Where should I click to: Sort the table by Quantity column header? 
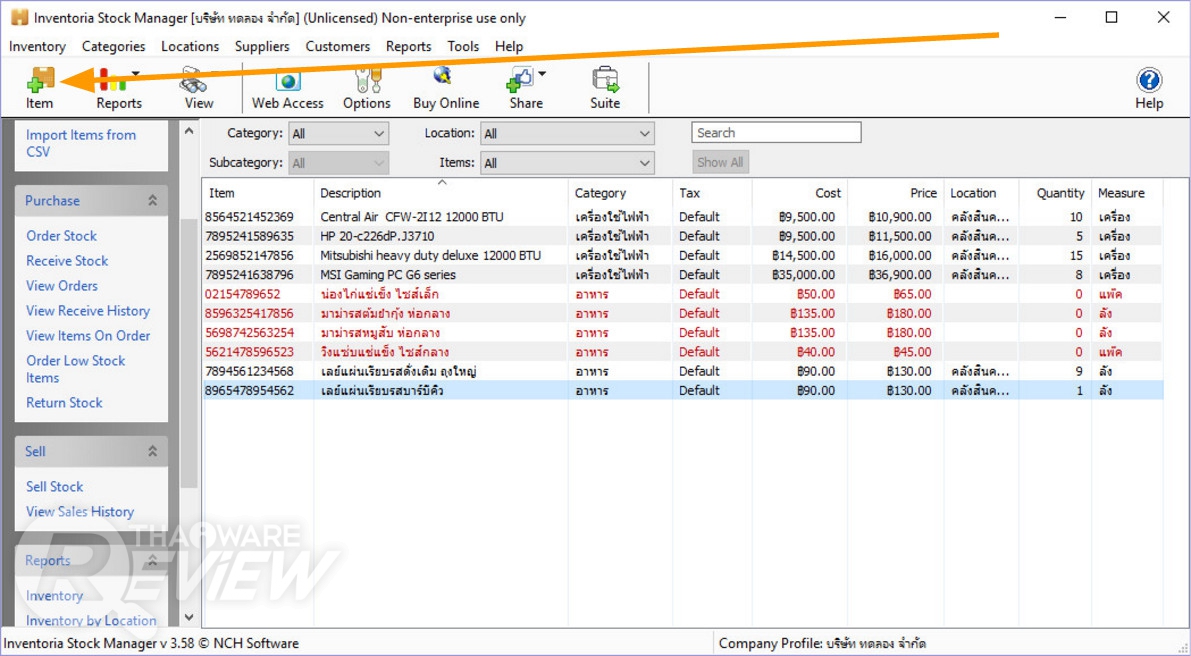(x=1060, y=193)
